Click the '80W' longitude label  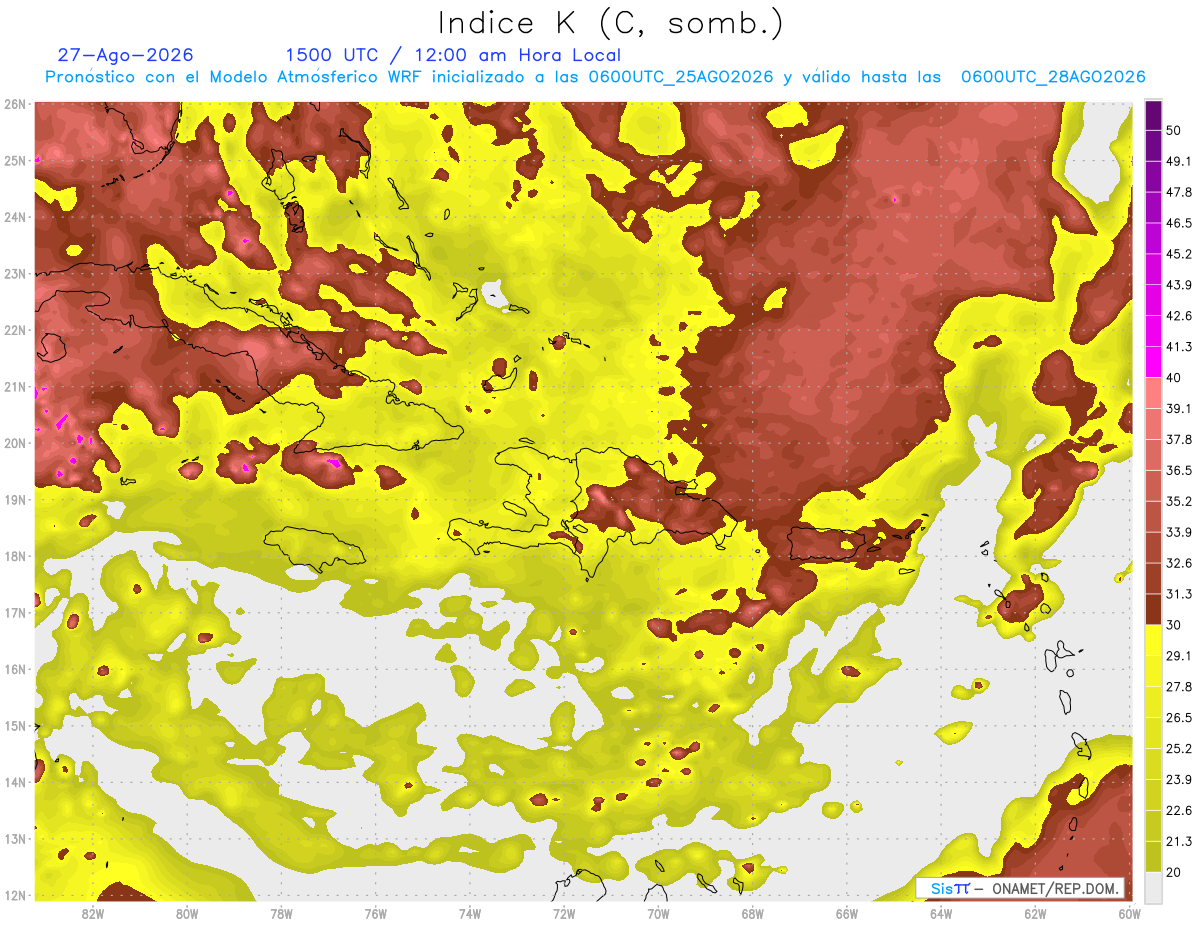click(187, 913)
